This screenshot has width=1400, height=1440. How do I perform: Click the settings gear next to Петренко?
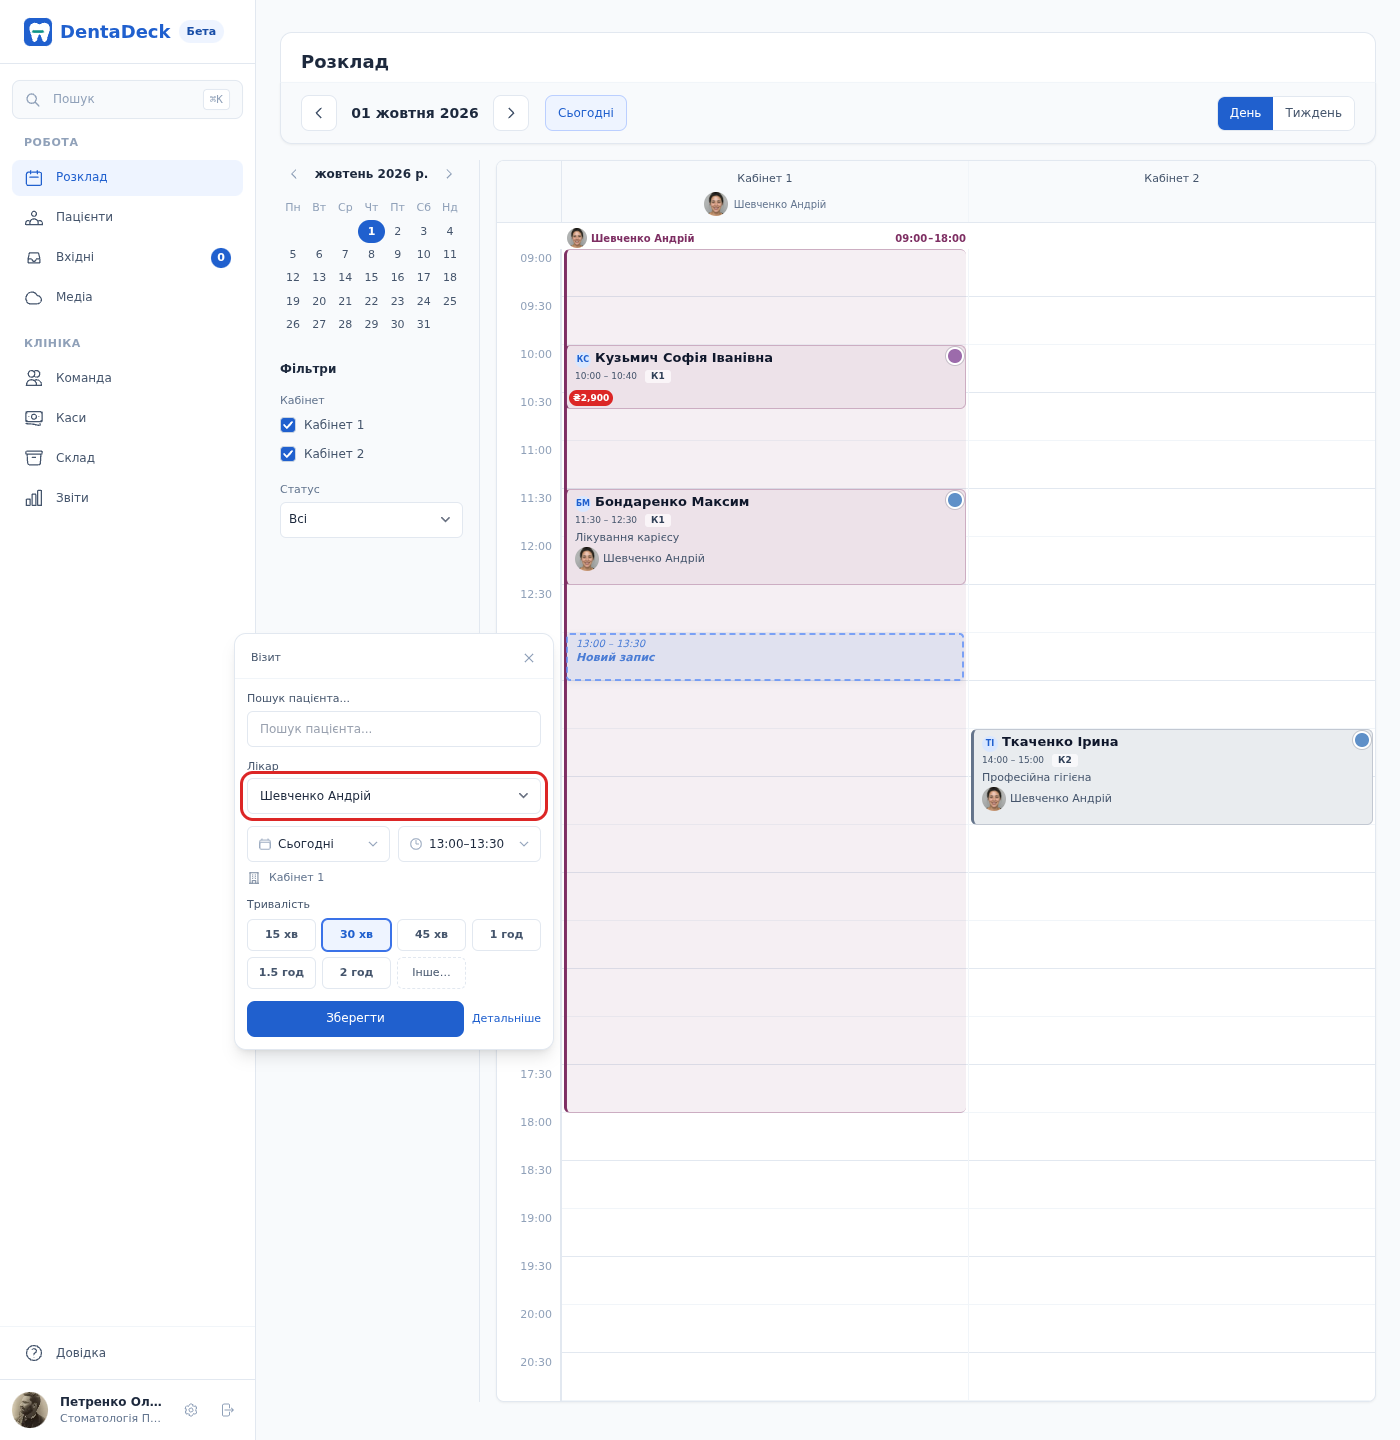[191, 1410]
